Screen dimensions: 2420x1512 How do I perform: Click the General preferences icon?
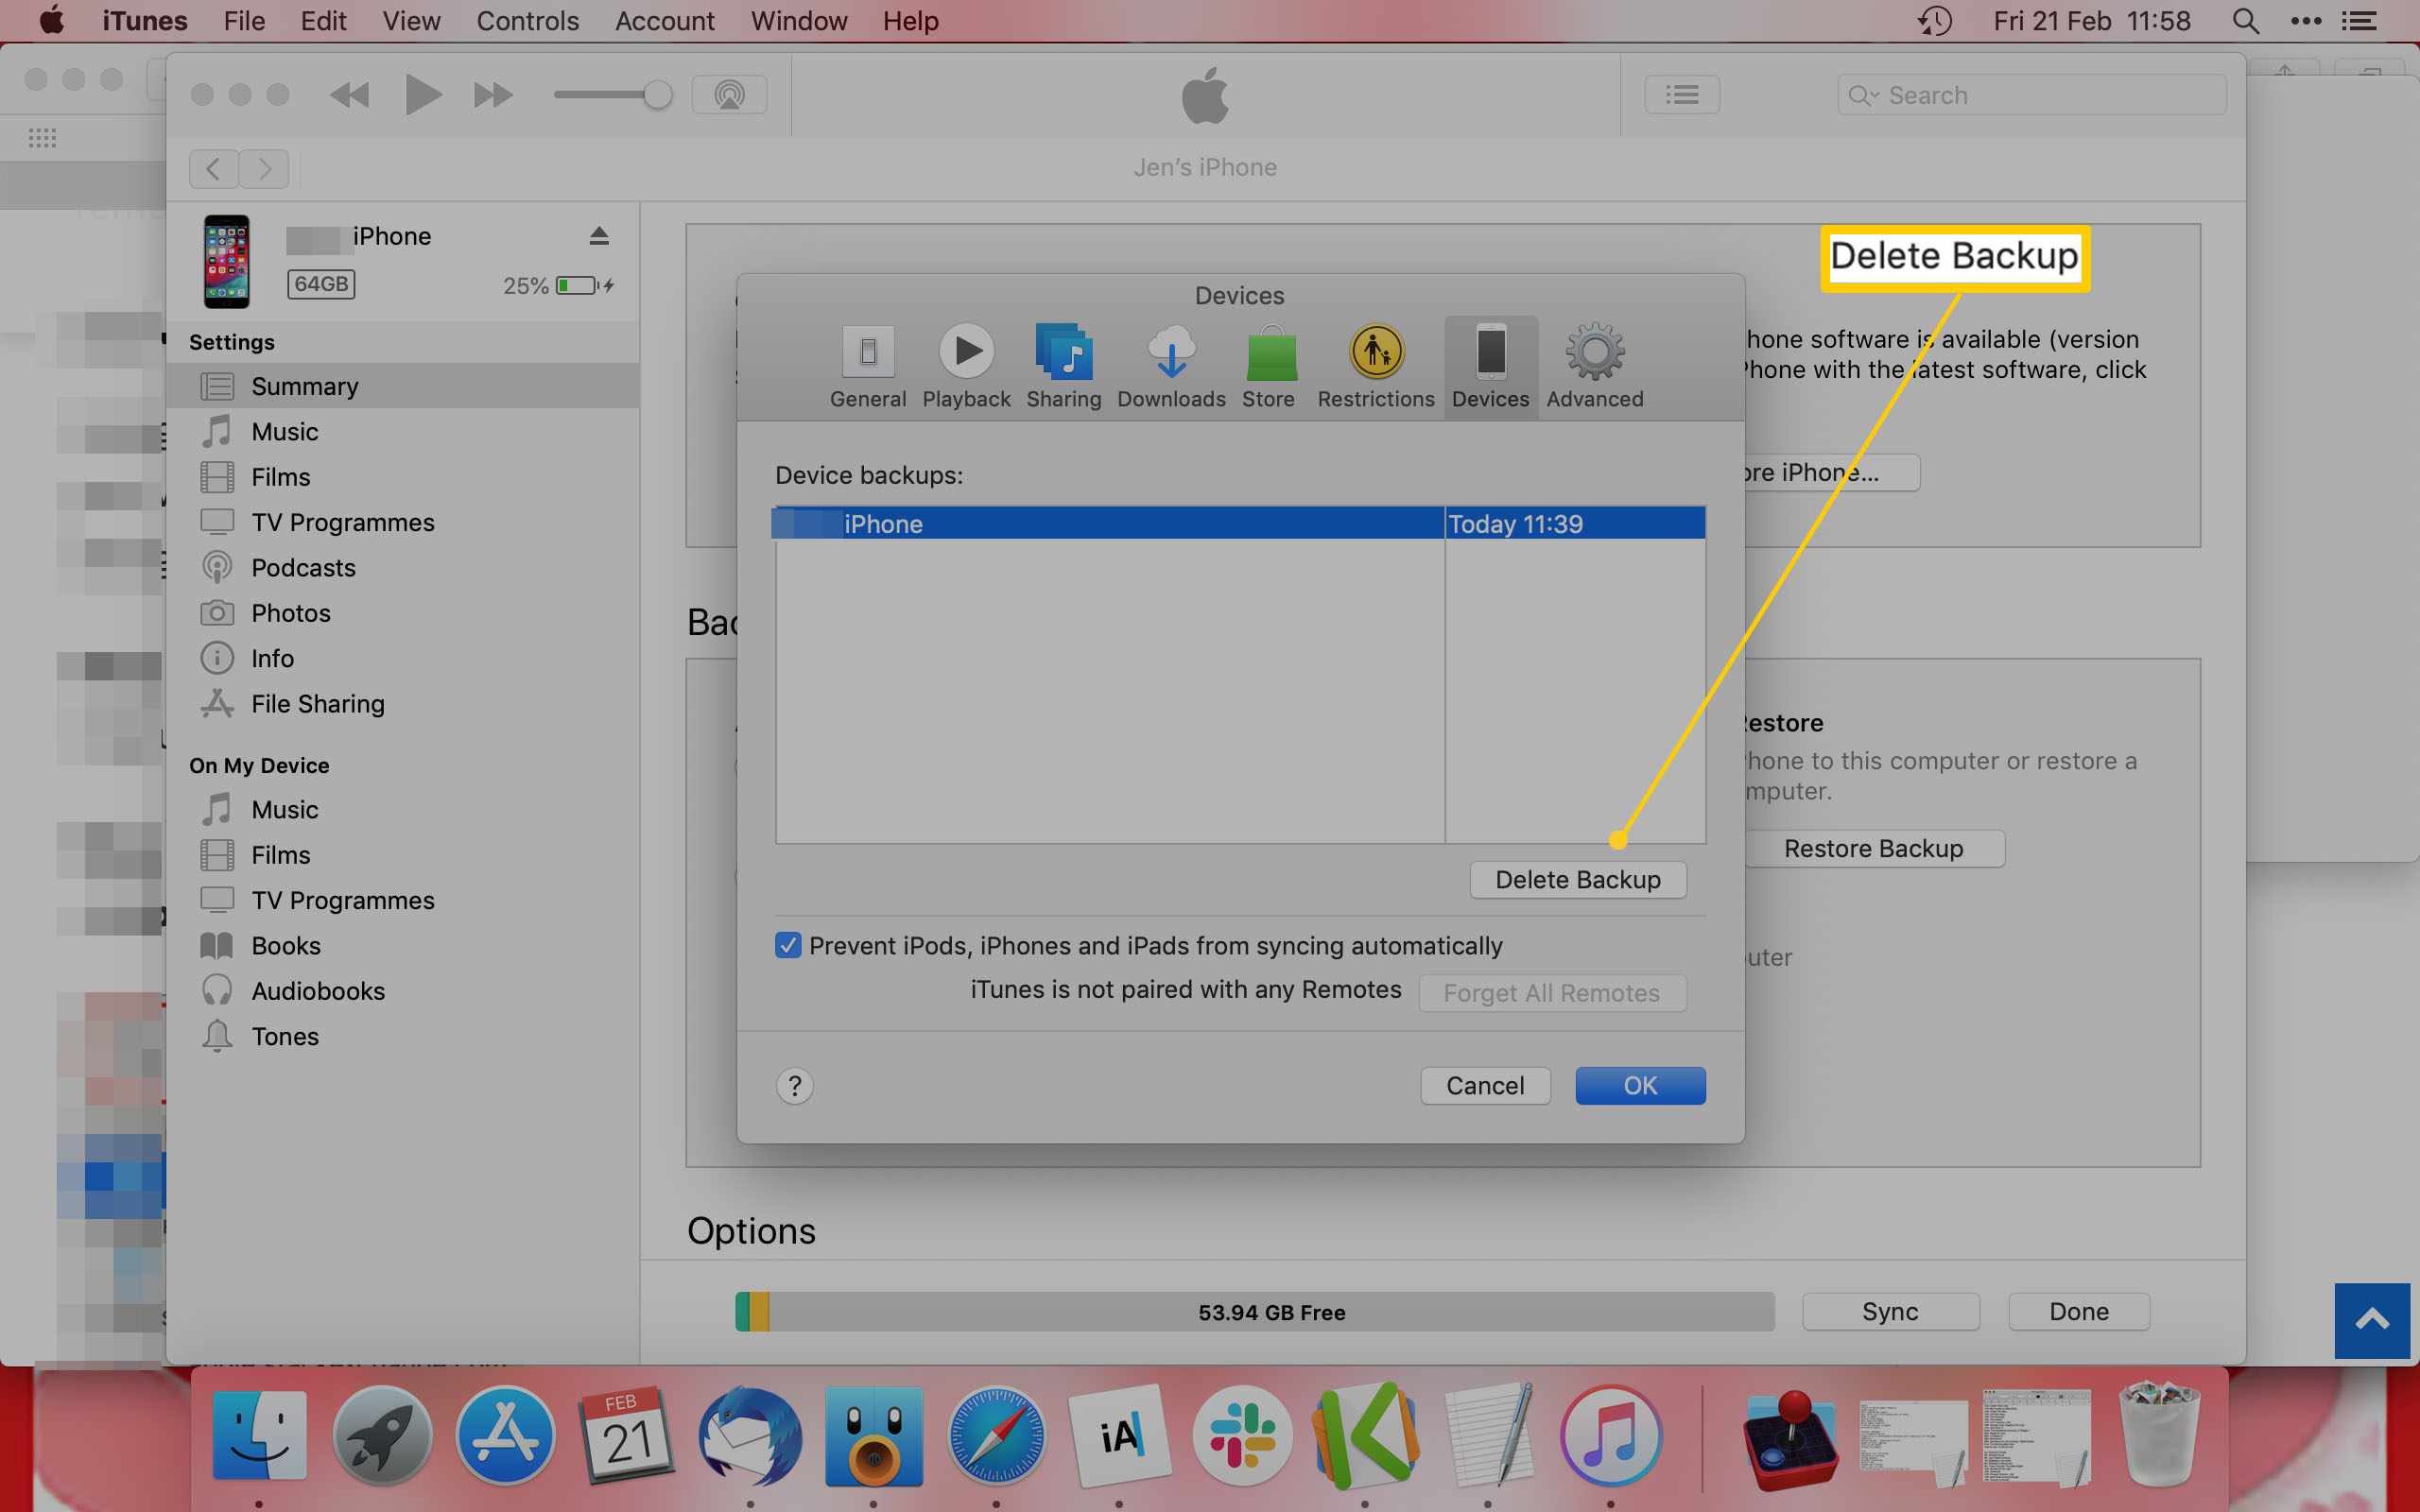866,364
